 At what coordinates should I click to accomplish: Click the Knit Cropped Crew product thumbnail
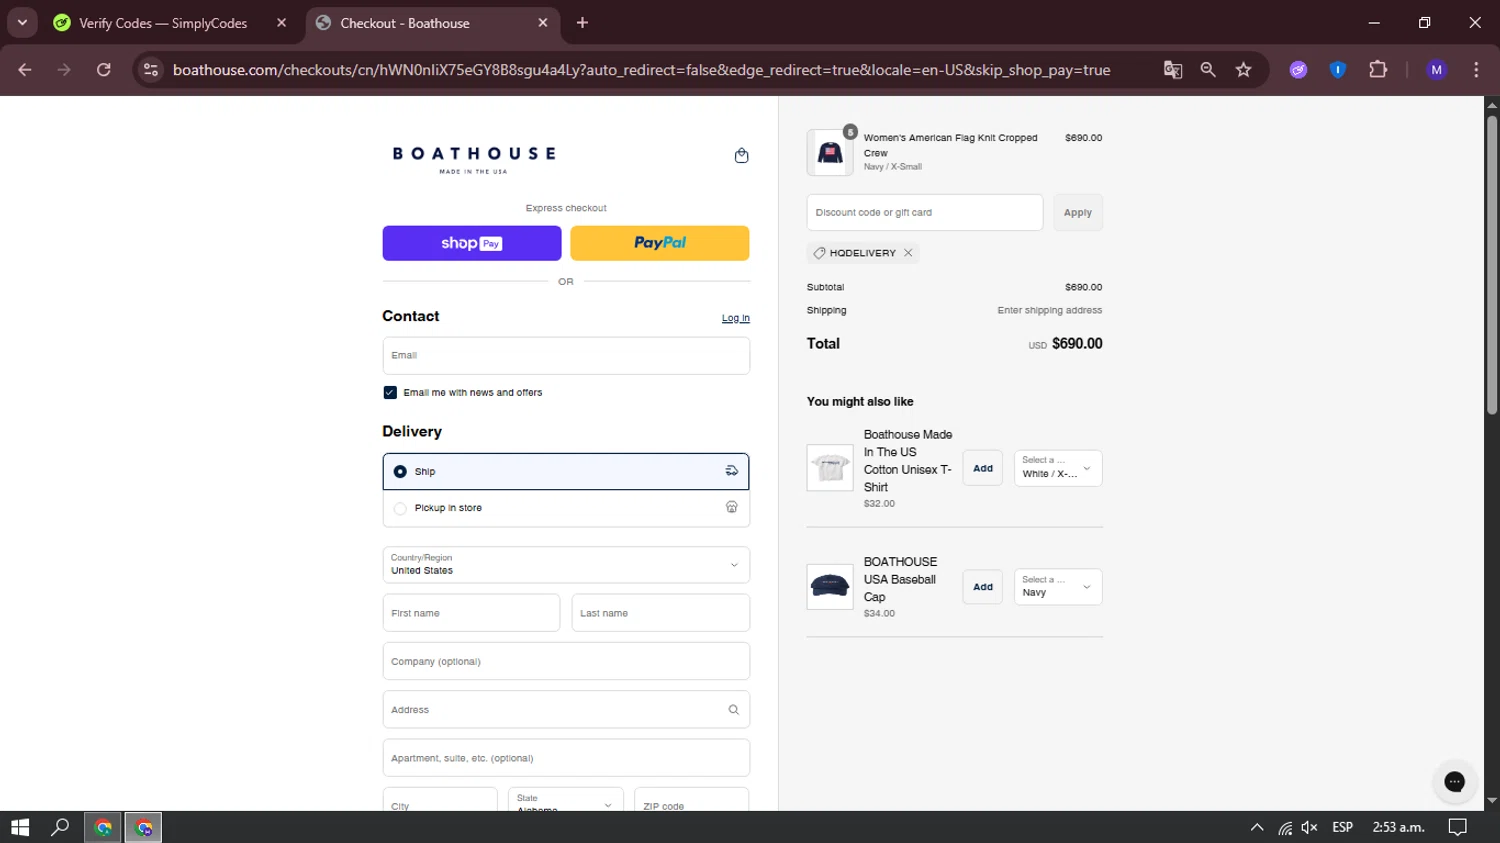pos(830,152)
